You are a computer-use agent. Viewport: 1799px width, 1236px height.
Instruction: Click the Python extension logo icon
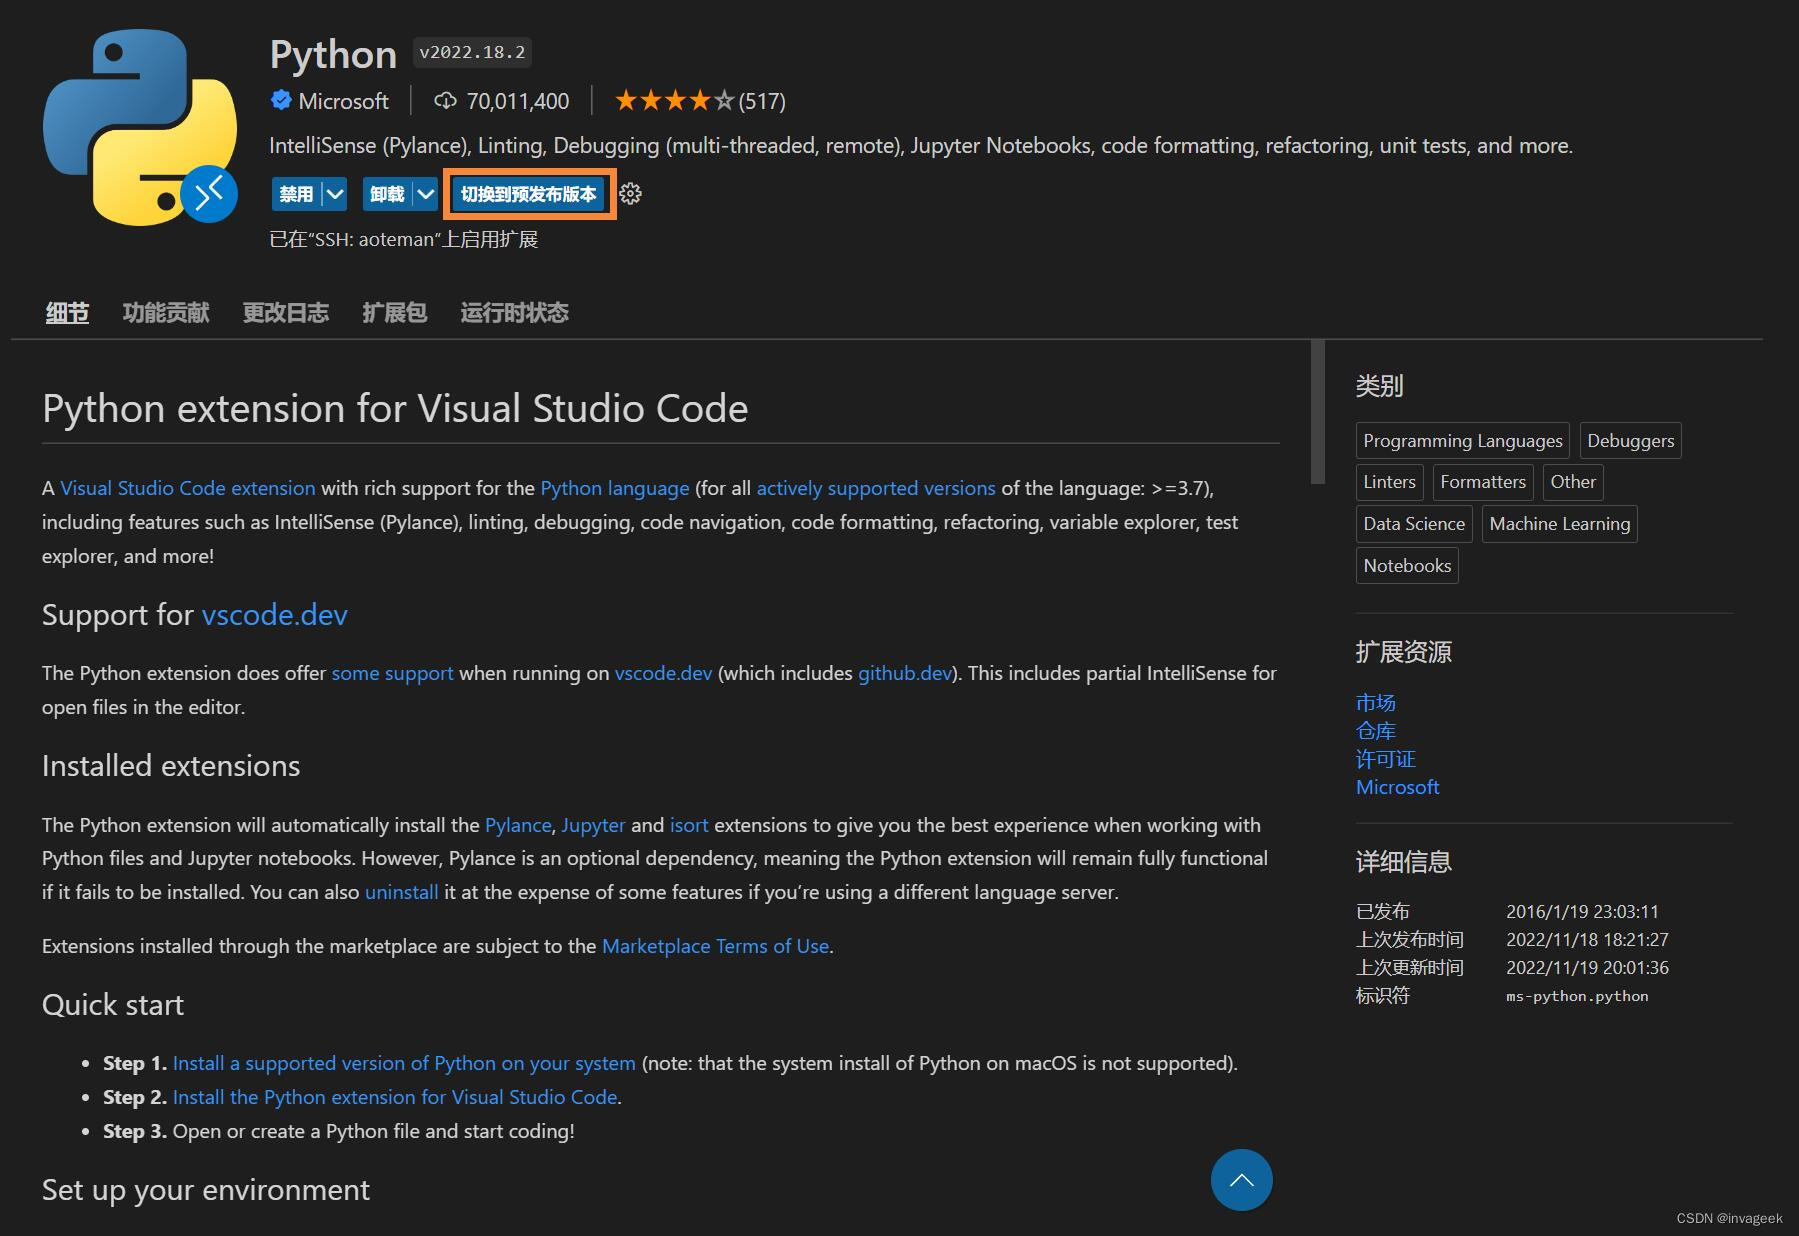[x=140, y=127]
